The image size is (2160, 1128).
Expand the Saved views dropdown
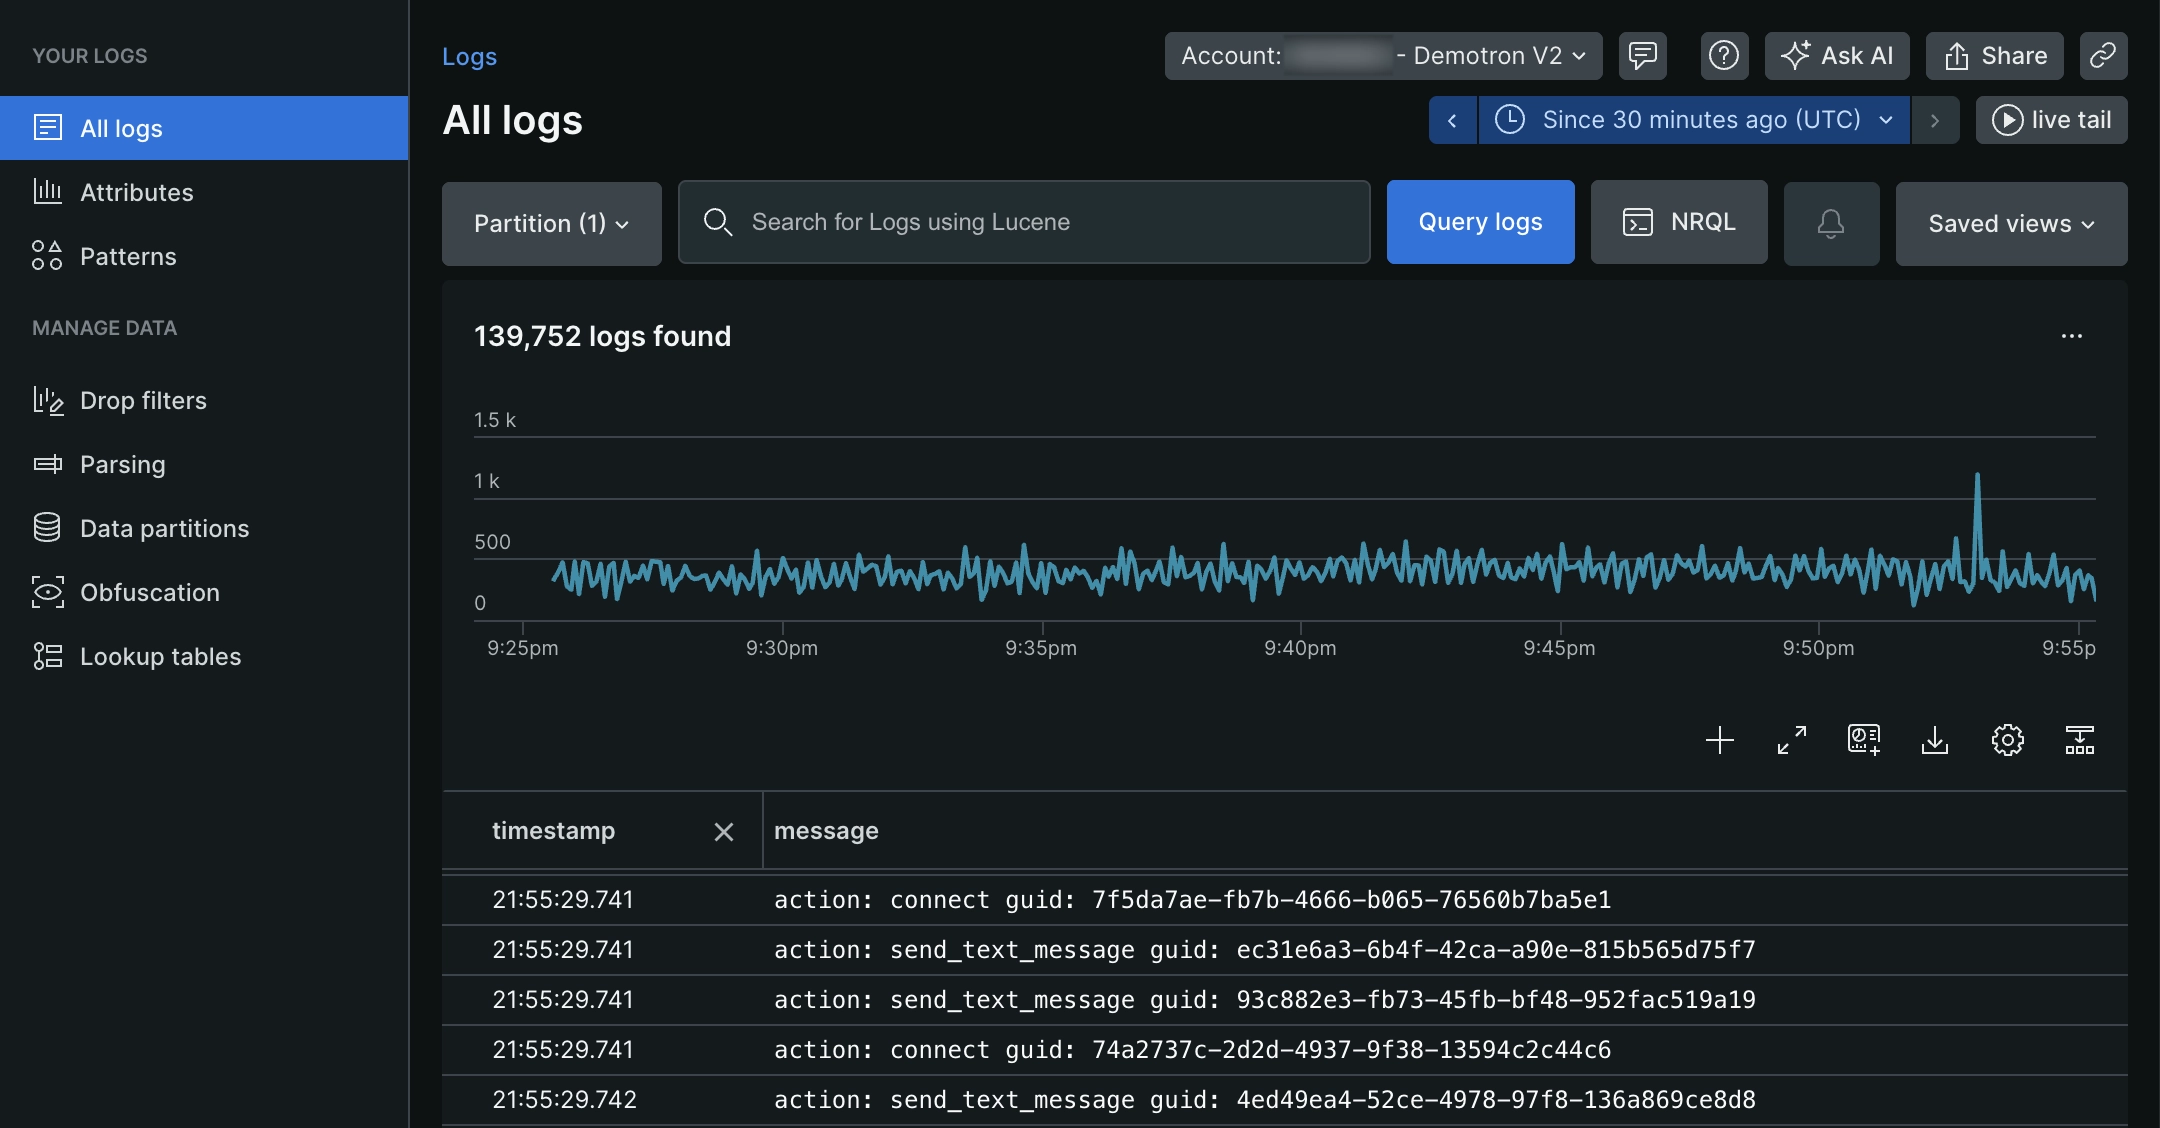(x=2011, y=223)
